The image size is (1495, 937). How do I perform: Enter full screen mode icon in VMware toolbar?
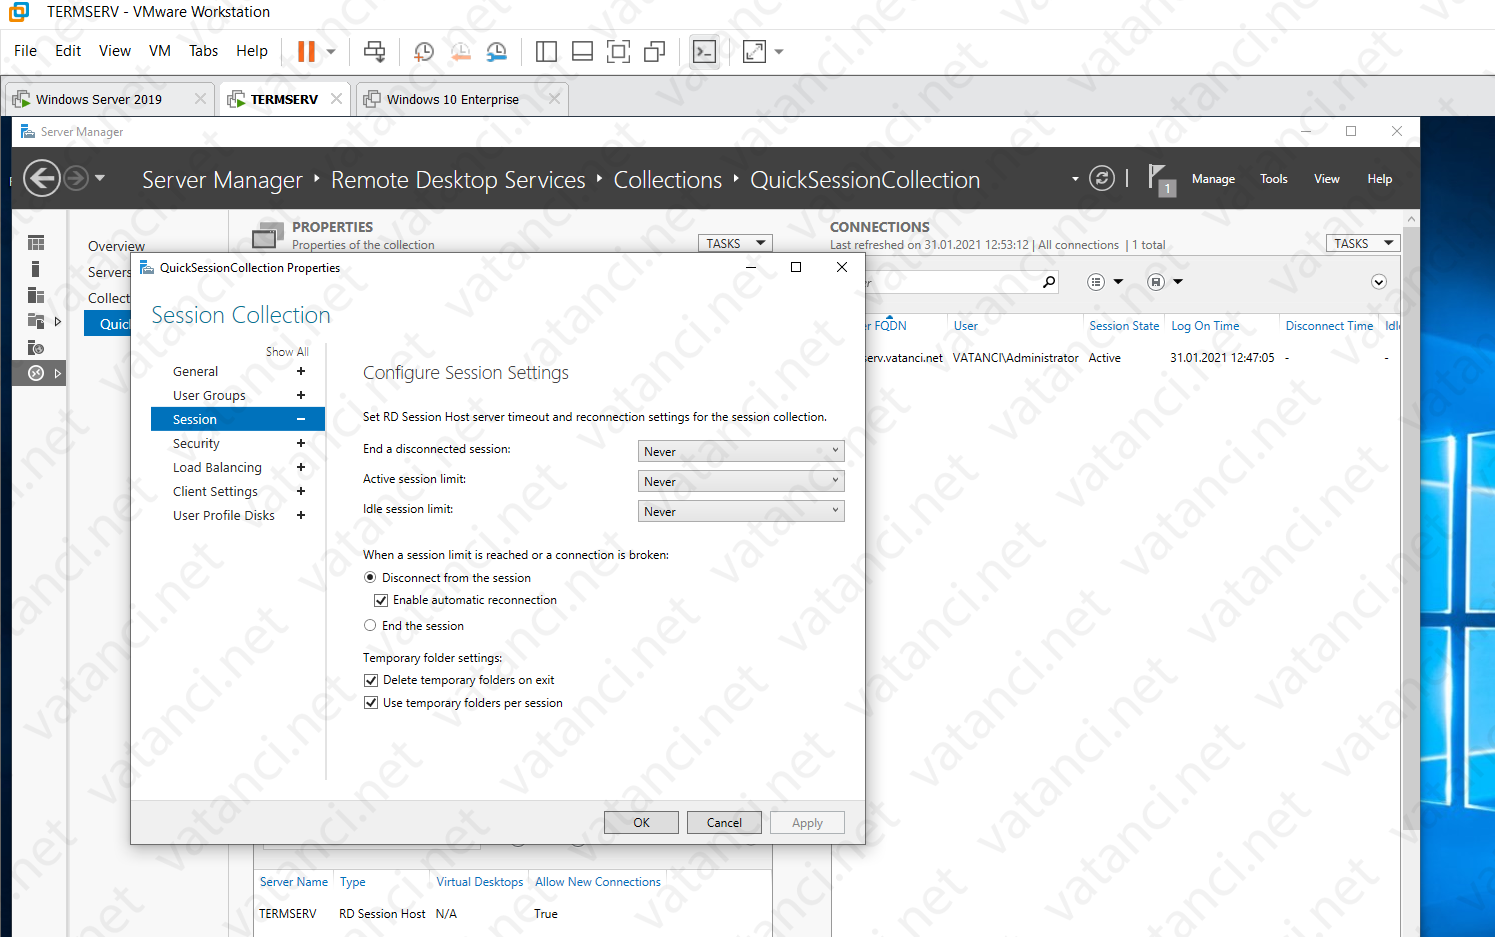click(619, 51)
